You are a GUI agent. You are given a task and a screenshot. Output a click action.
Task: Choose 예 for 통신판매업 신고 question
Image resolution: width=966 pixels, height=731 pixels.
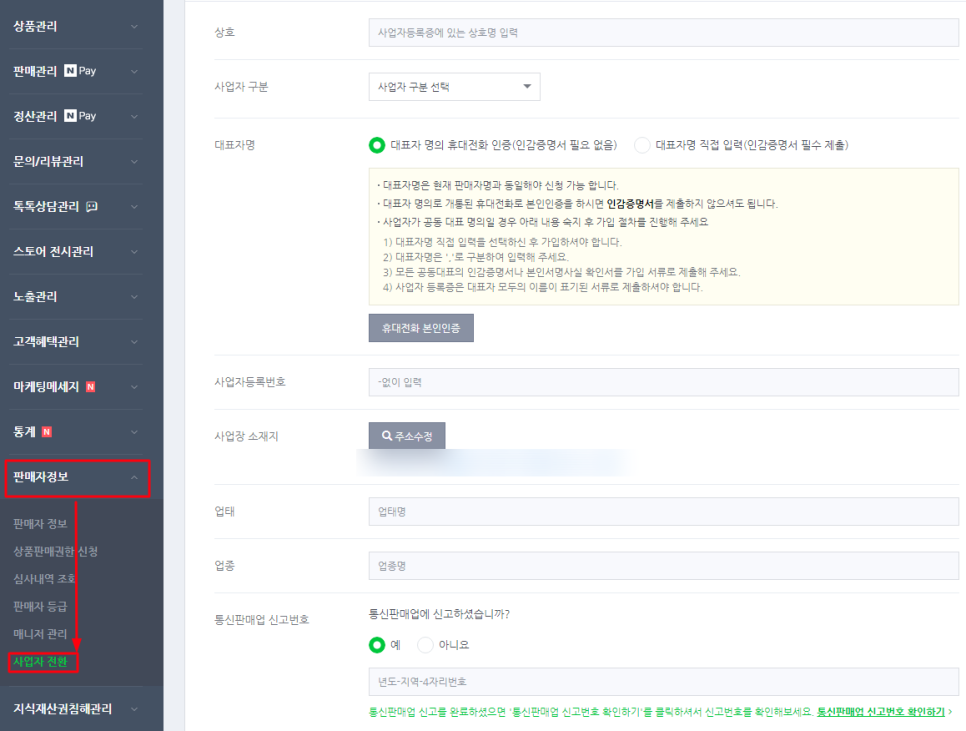pyautogui.click(x=376, y=645)
